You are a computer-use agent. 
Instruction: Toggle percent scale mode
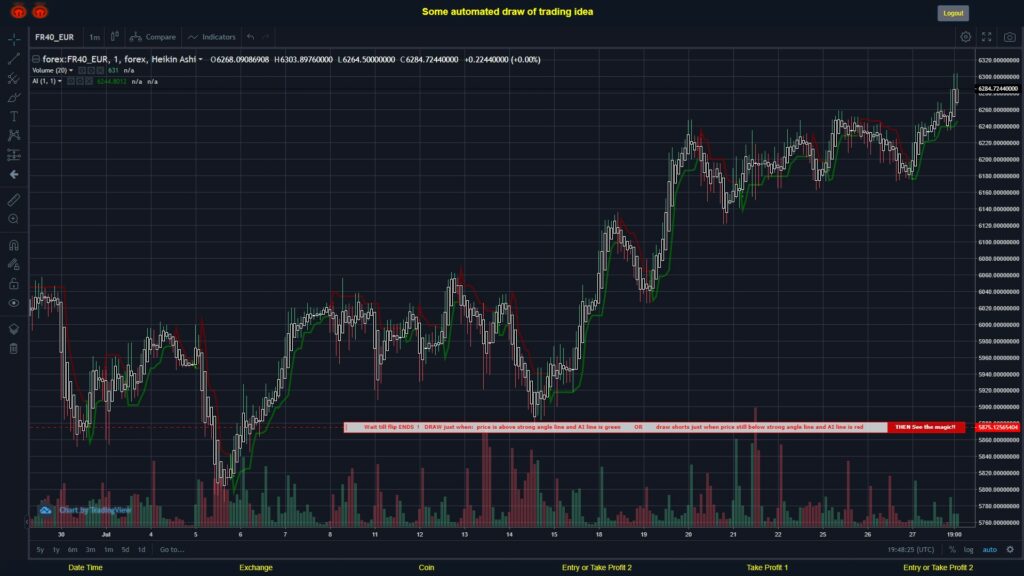[x=952, y=550]
